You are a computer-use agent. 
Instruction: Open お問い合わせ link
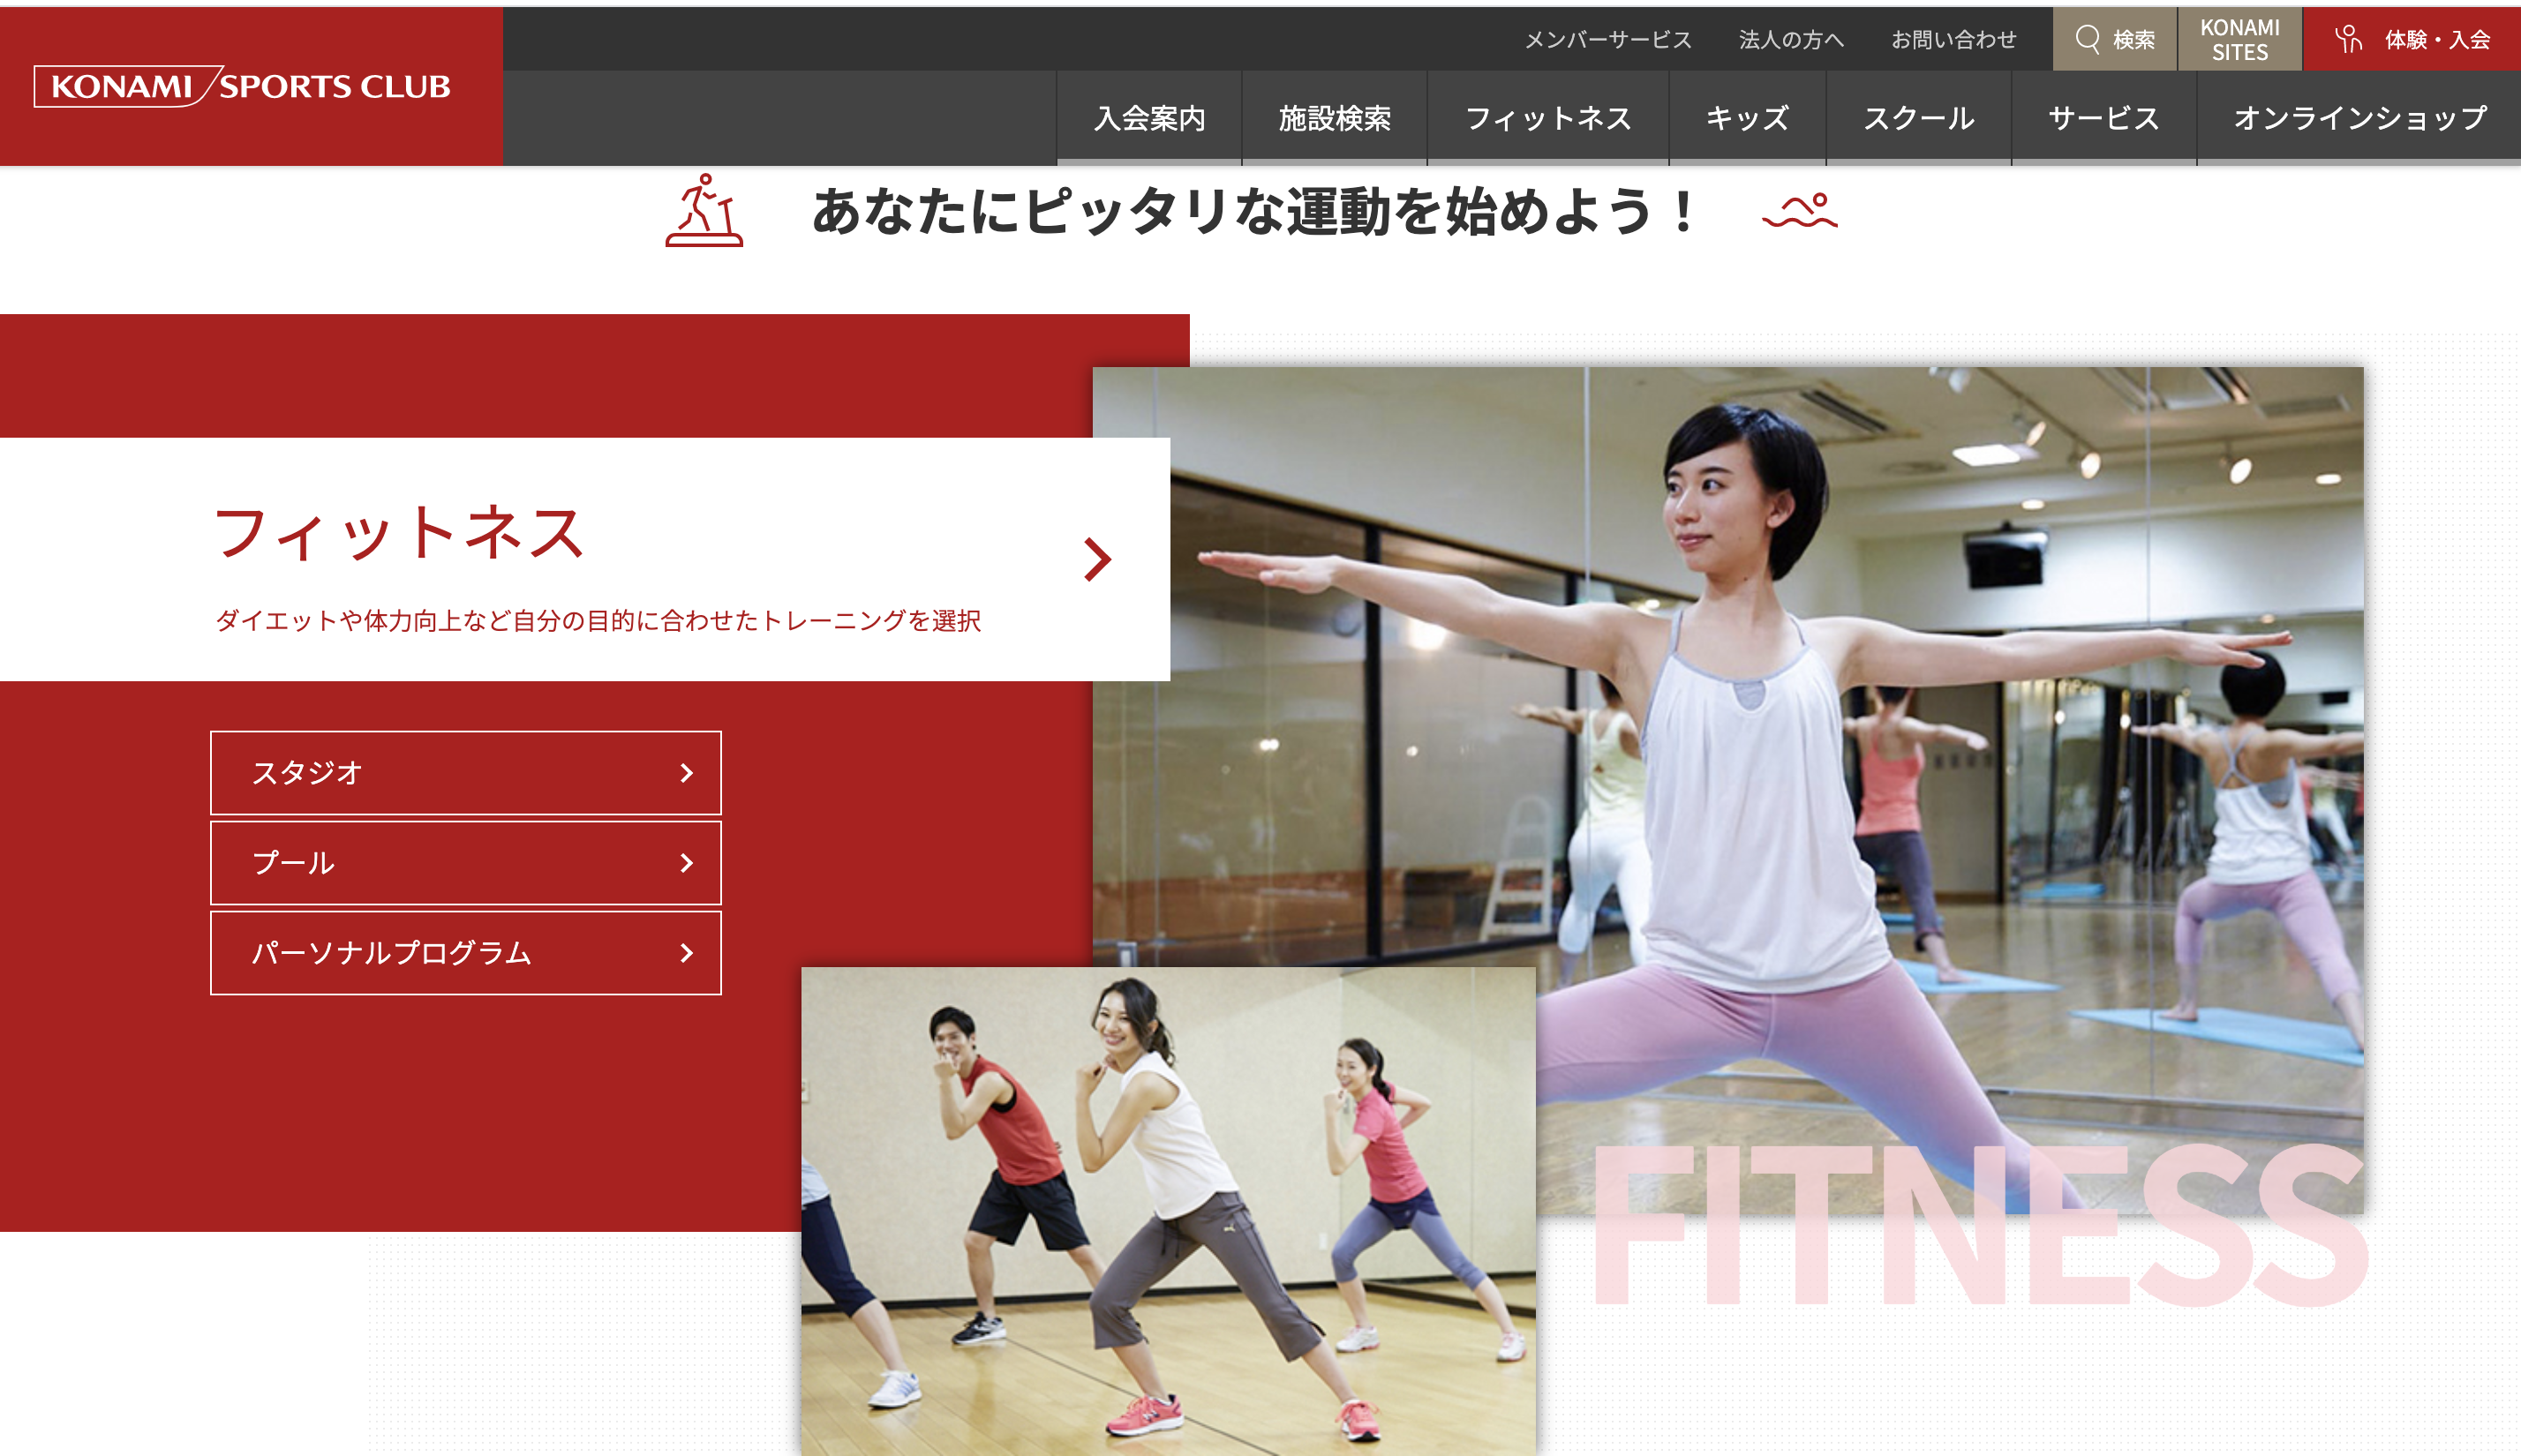tap(1954, 39)
